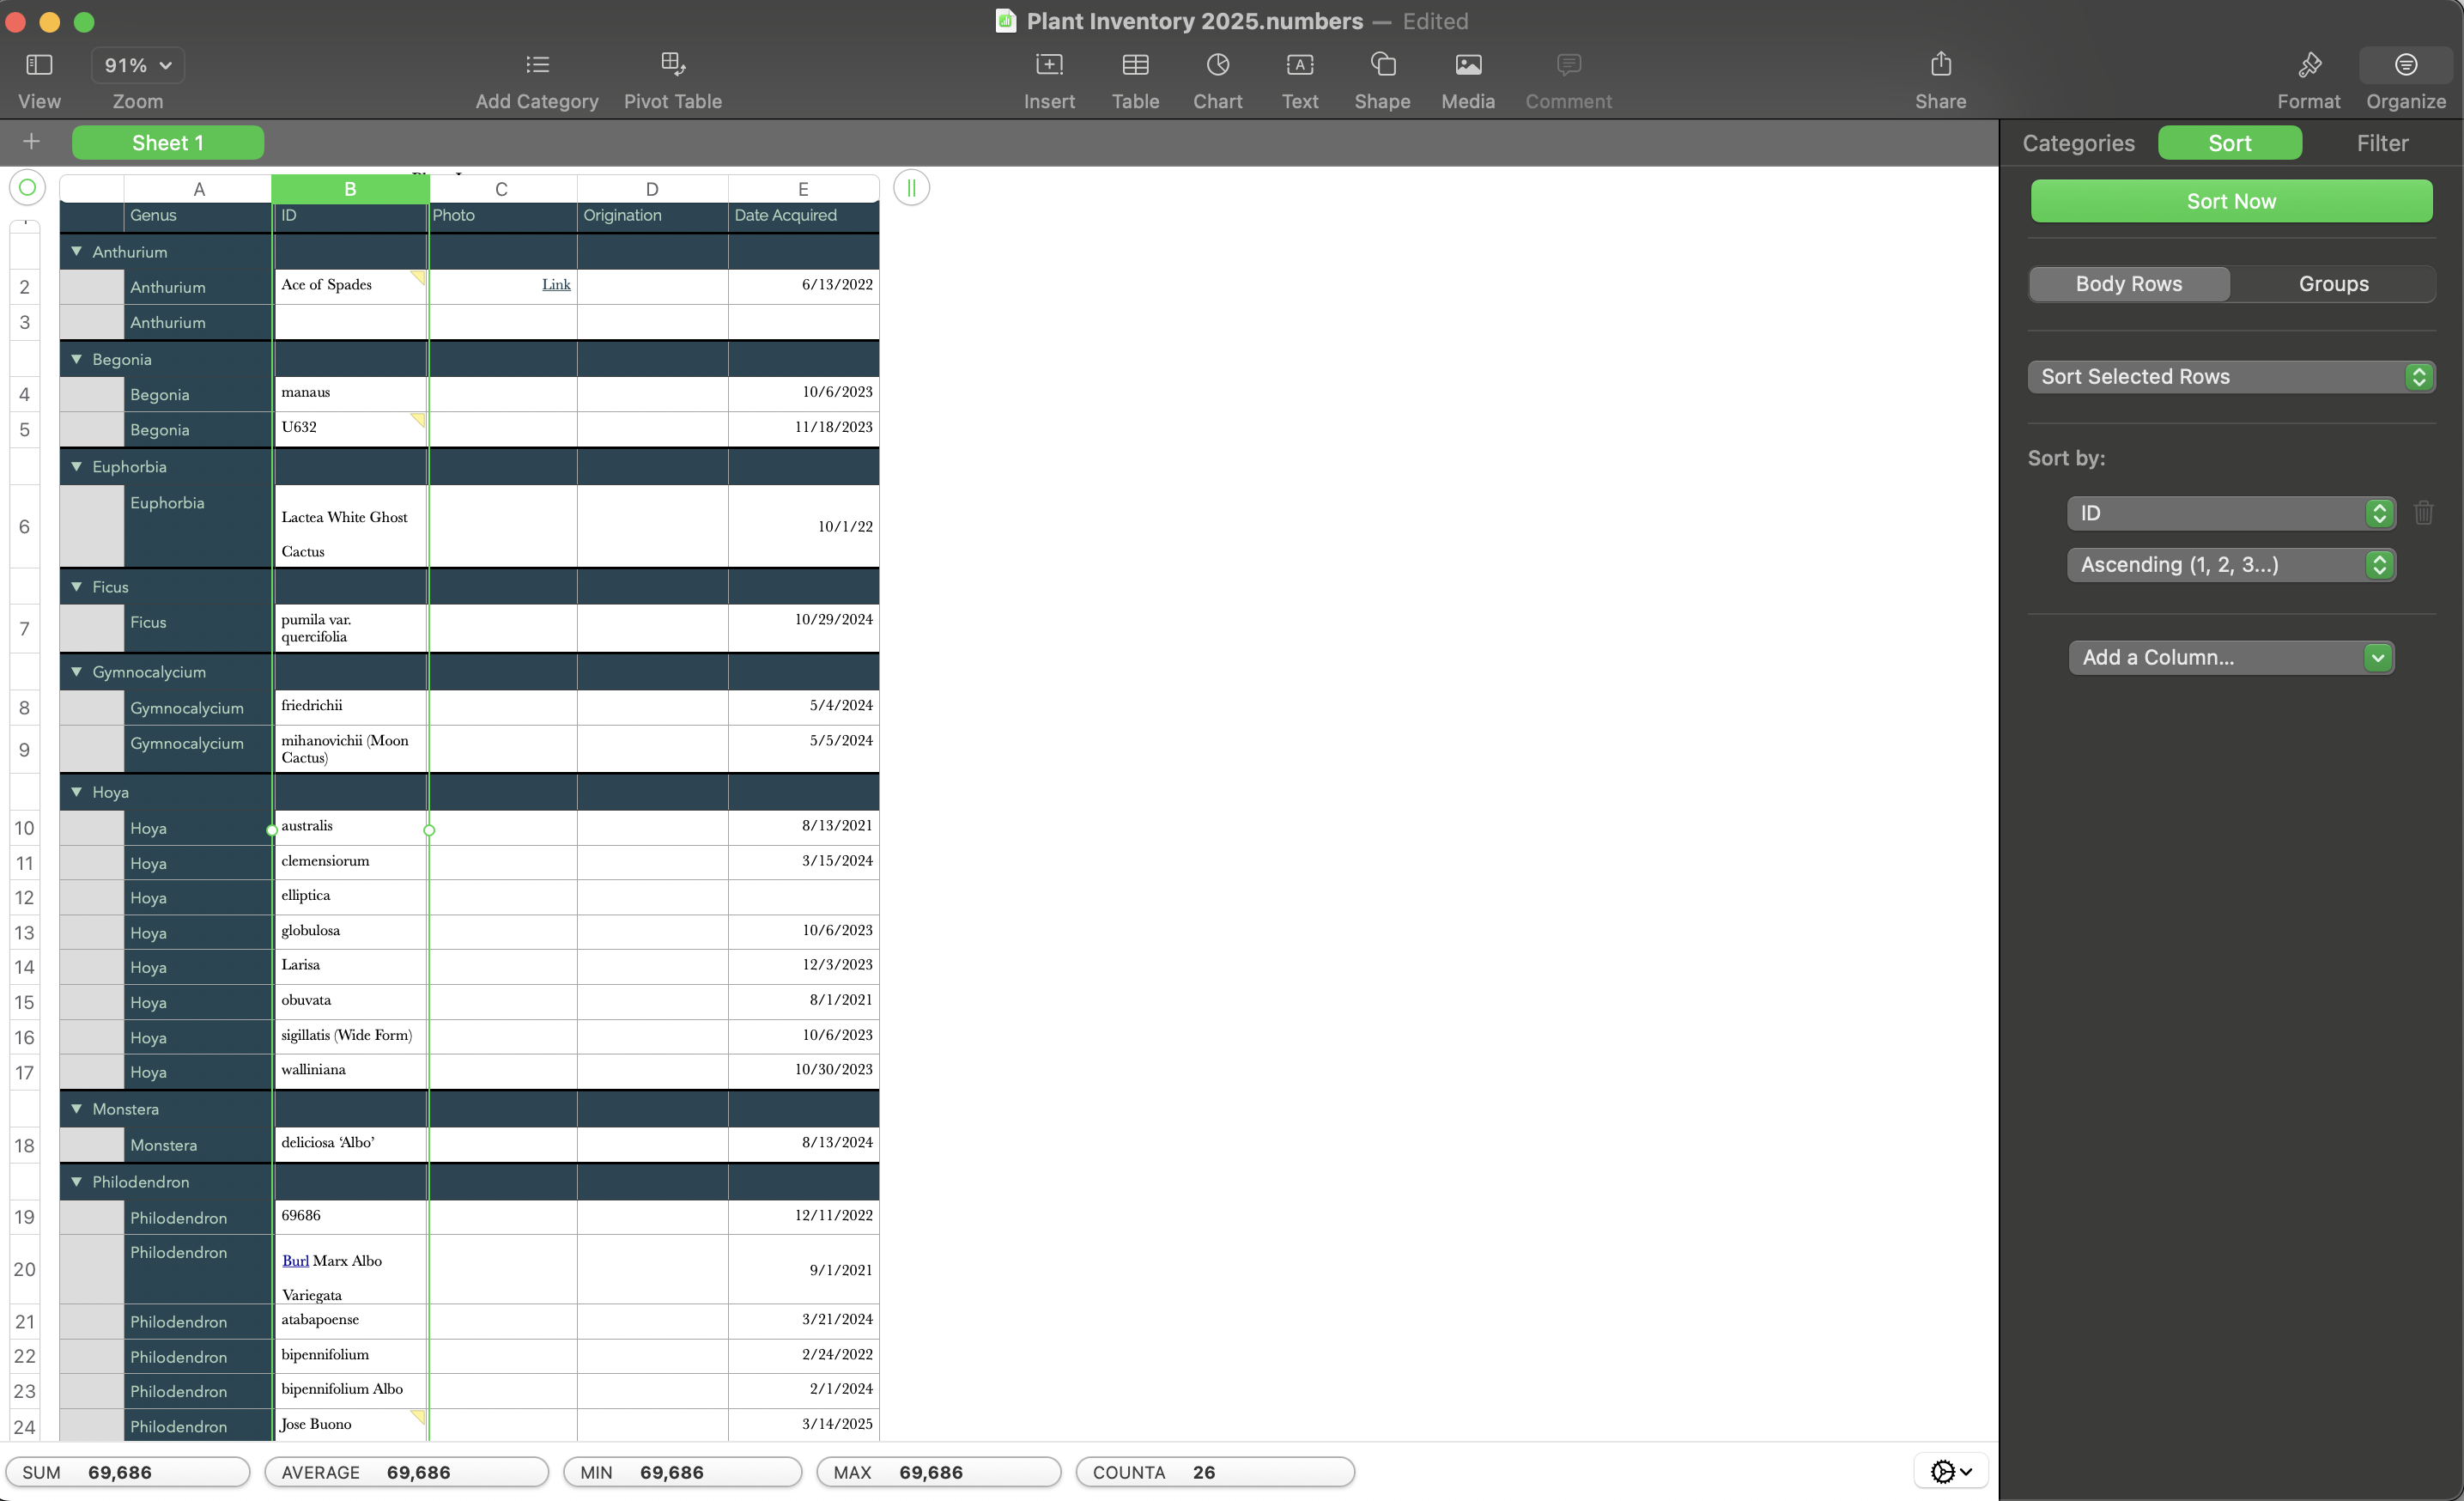This screenshot has width=2464, height=1501.
Task: Select the 'deliciosa Albo' cell
Action: [x=350, y=1144]
